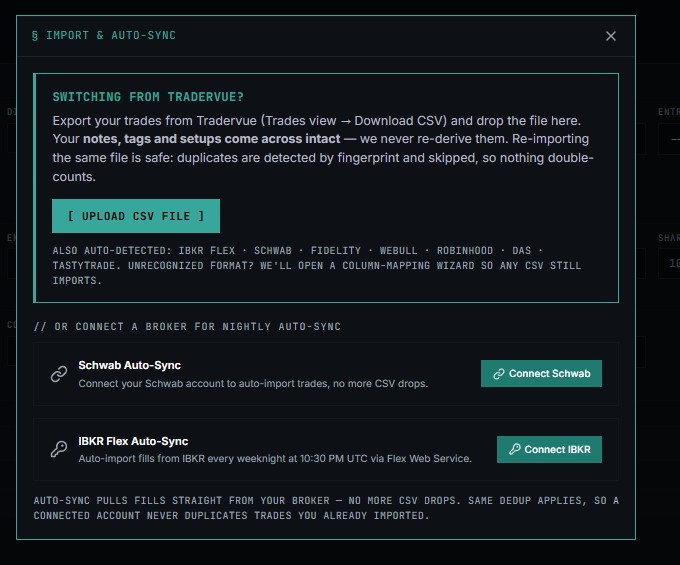Click the Upload CSV File button

pos(136,216)
